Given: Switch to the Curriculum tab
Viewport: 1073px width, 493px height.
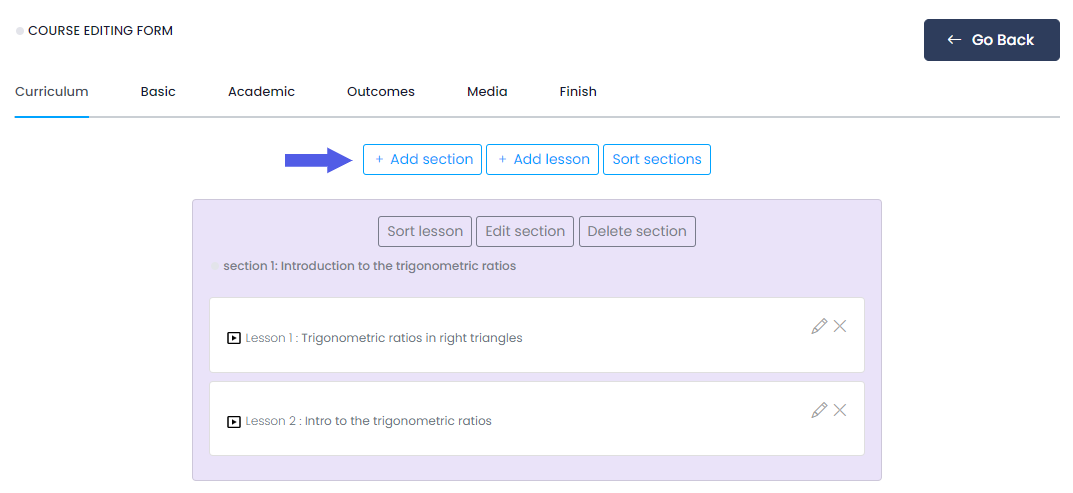Looking at the screenshot, I should coord(52,92).
